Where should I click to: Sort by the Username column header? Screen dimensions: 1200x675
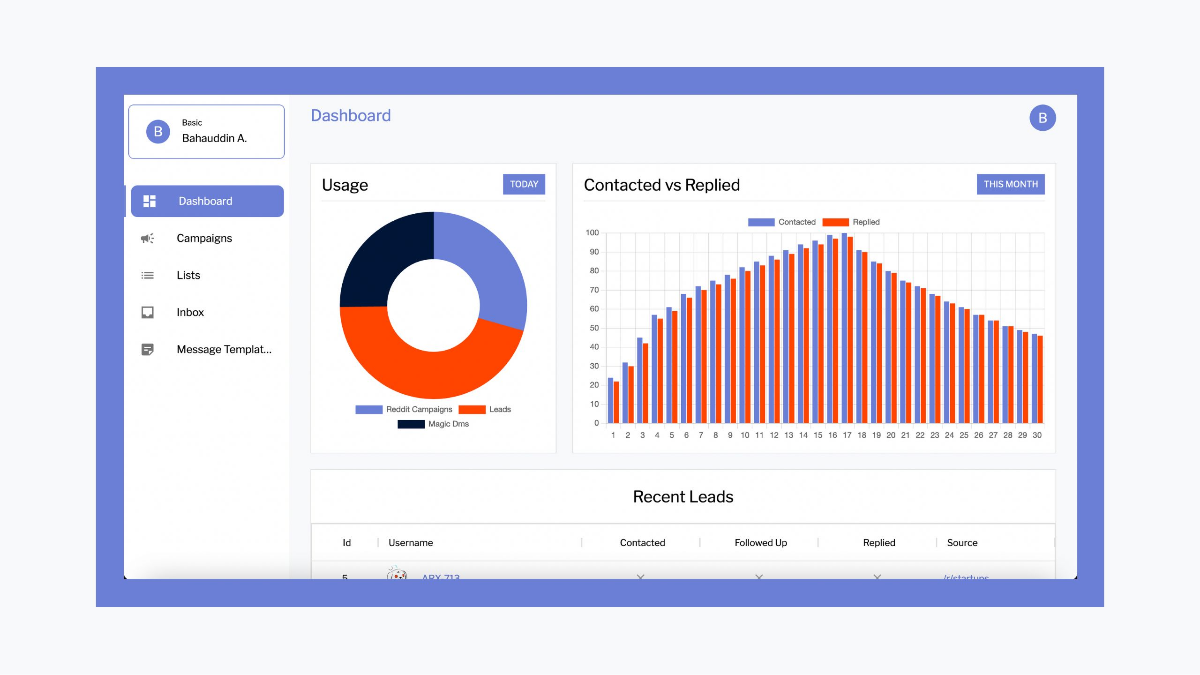pos(411,543)
